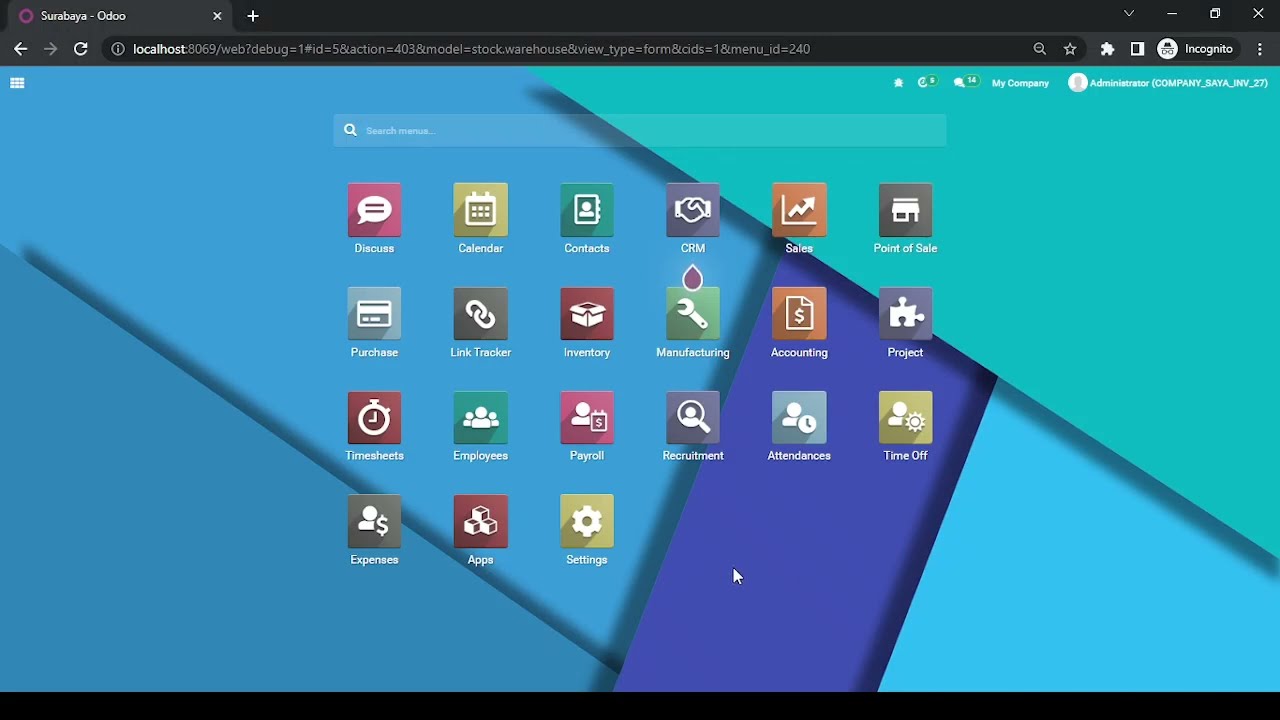1280x720 pixels.
Task: Open the debug tools bug icon
Action: 898,83
